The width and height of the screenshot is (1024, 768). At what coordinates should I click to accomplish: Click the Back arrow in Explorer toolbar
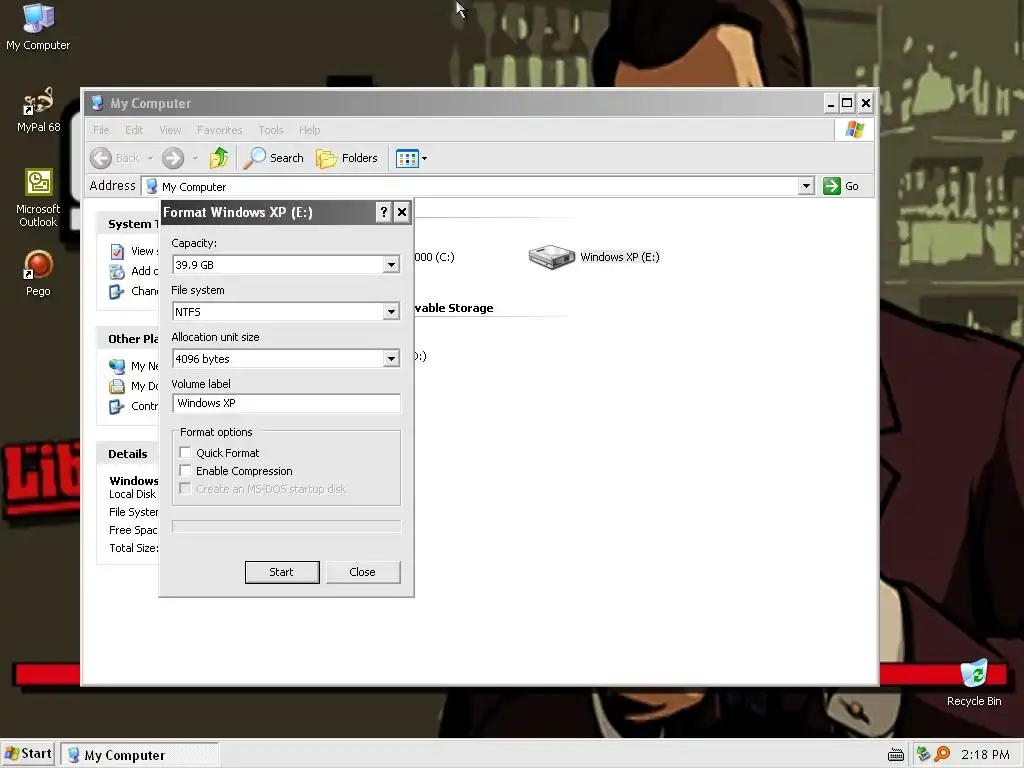click(101, 158)
